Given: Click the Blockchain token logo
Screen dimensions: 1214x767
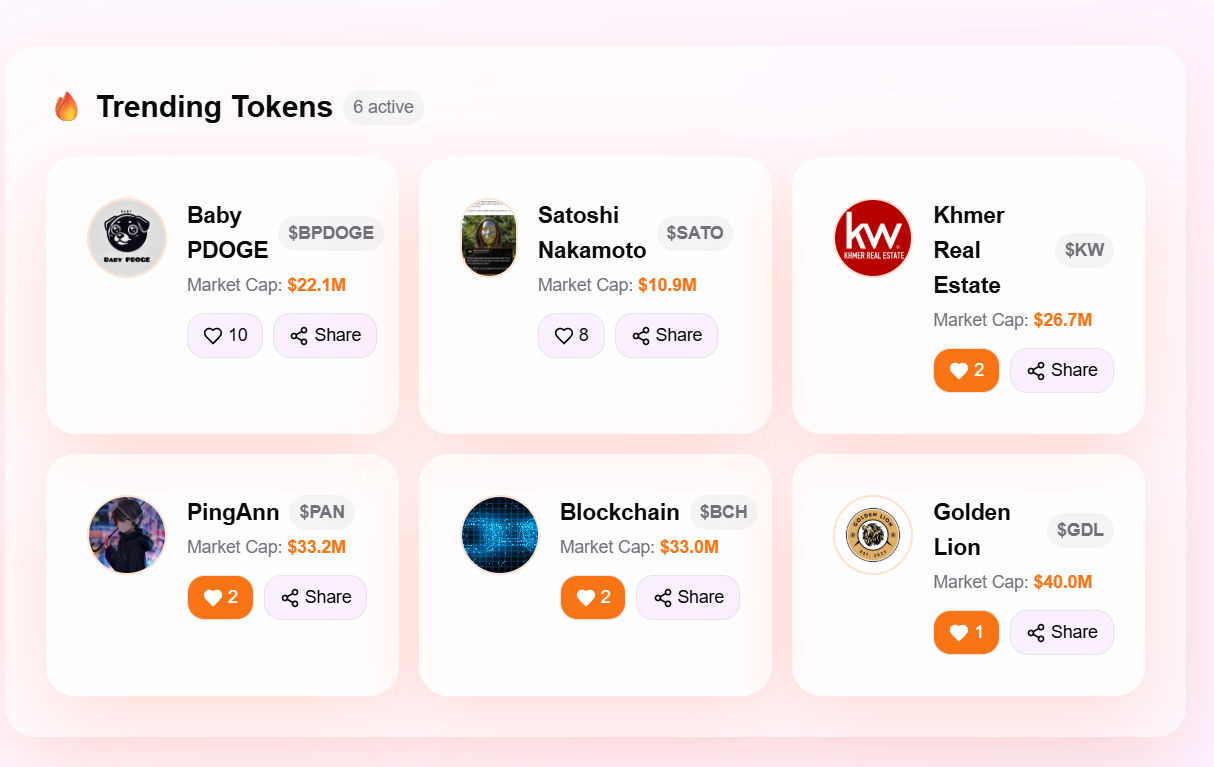Looking at the screenshot, I should [500, 535].
